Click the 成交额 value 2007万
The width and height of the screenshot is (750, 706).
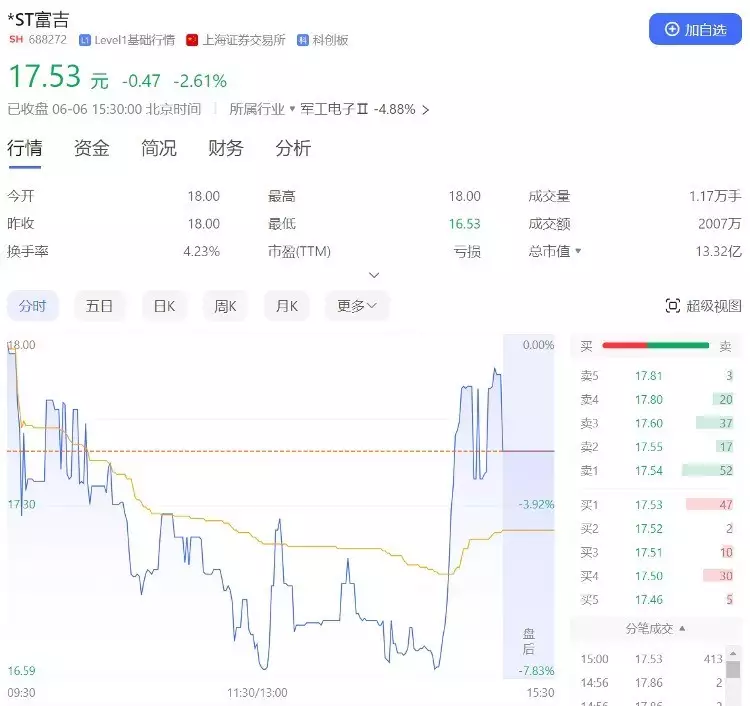pos(720,224)
